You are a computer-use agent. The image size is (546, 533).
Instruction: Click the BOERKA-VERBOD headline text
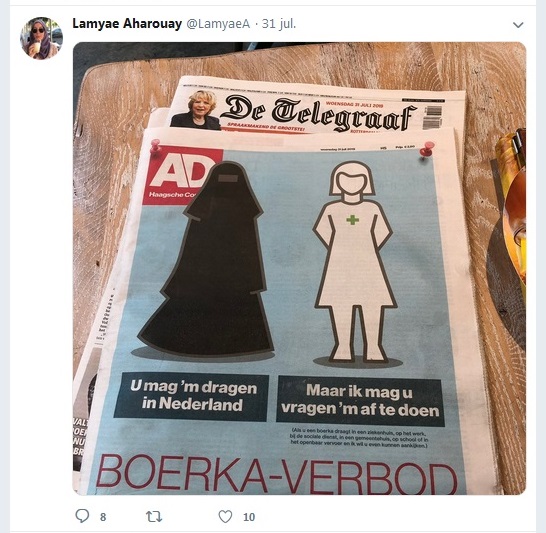coord(277,475)
